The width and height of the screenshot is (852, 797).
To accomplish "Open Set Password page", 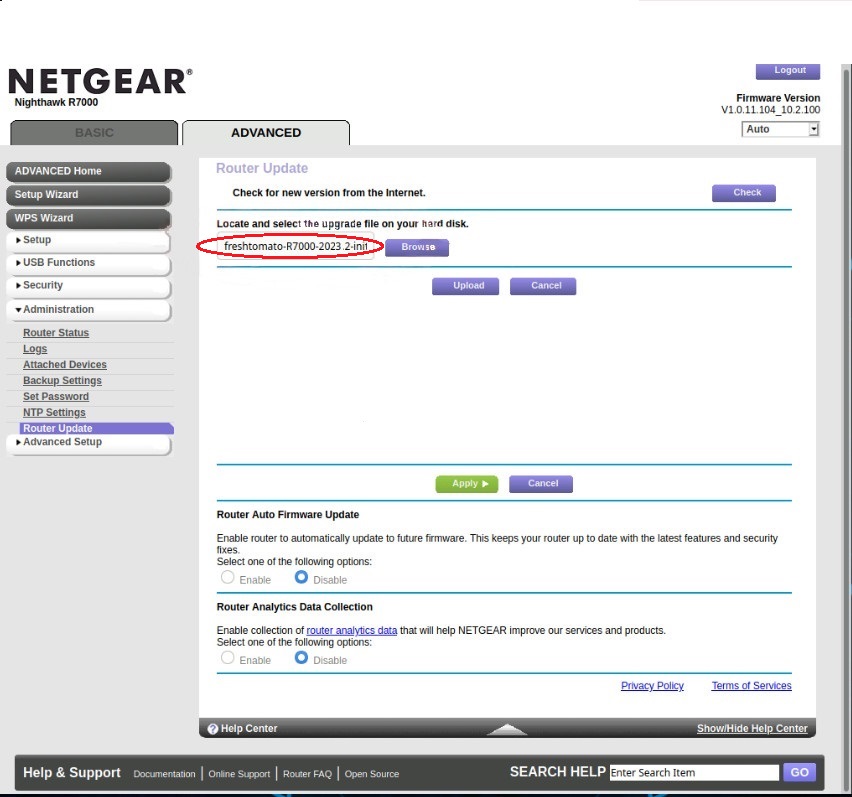I will 56,397.
